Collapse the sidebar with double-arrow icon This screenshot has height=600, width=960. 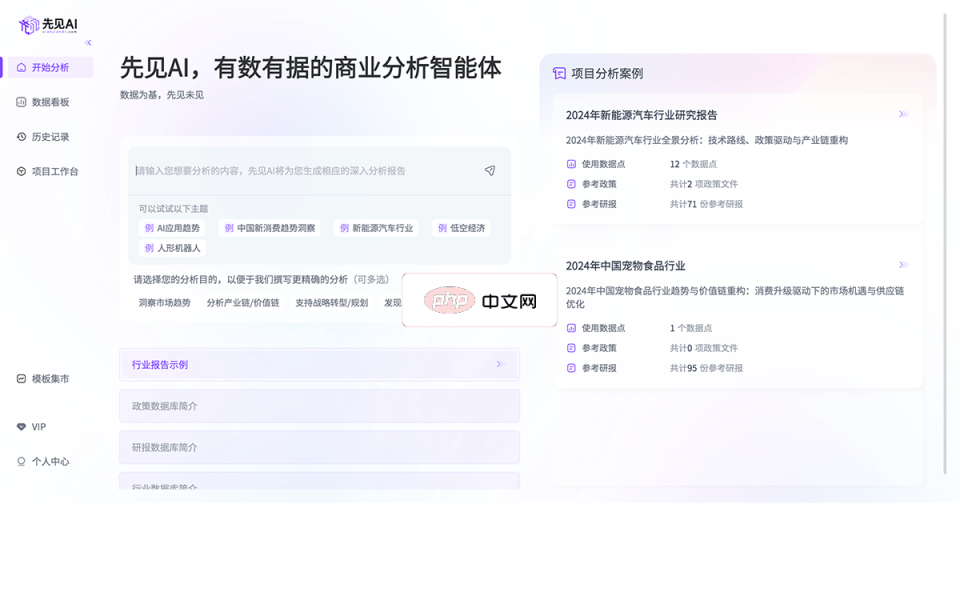click(x=88, y=43)
